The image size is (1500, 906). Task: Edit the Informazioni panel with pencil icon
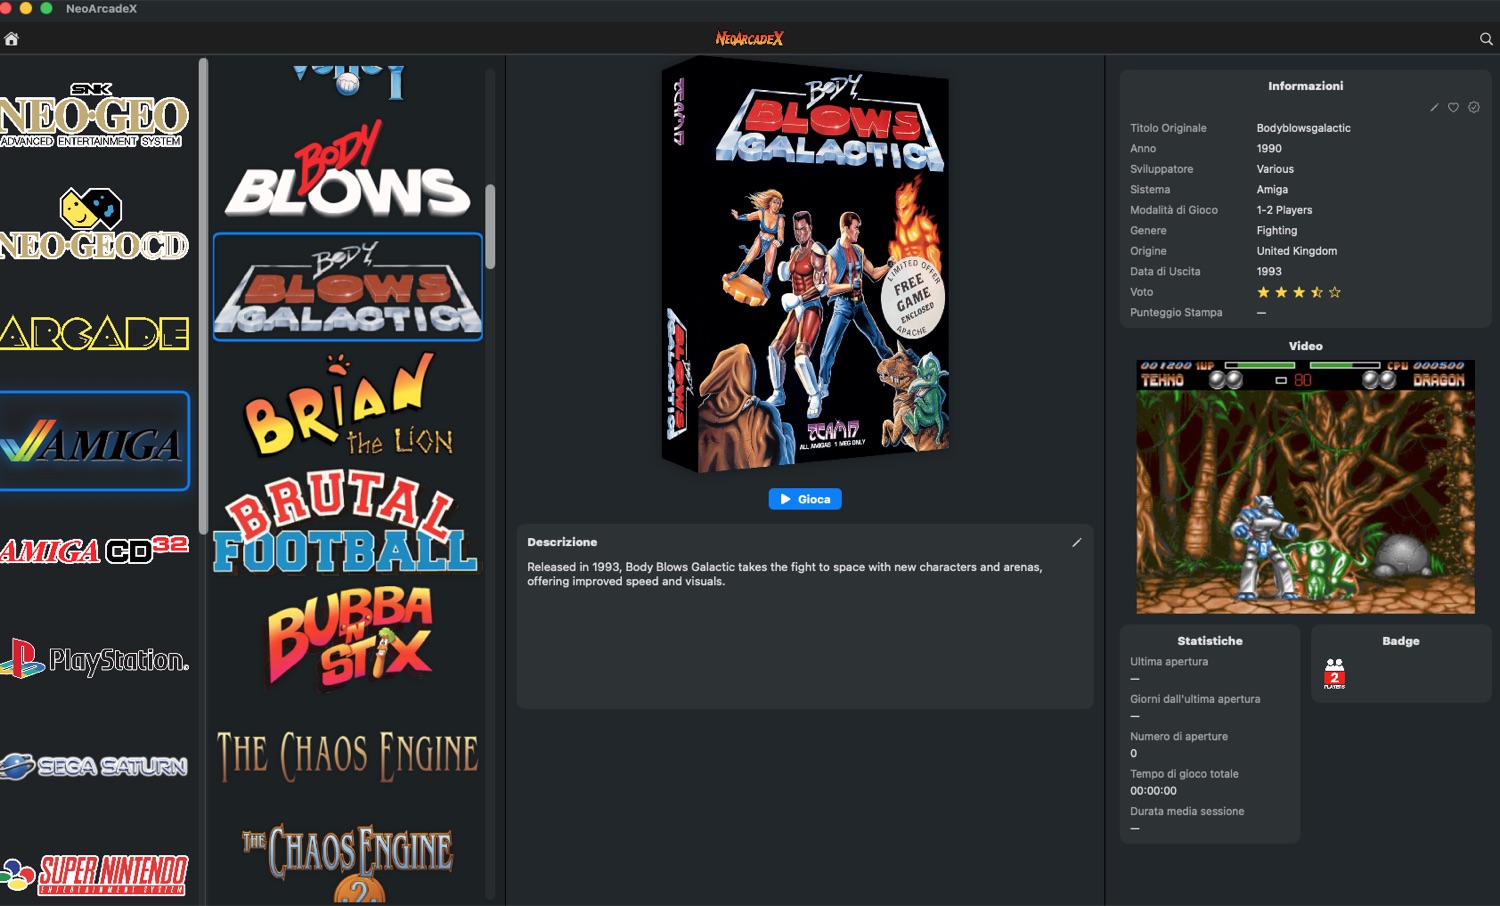click(1434, 107)
